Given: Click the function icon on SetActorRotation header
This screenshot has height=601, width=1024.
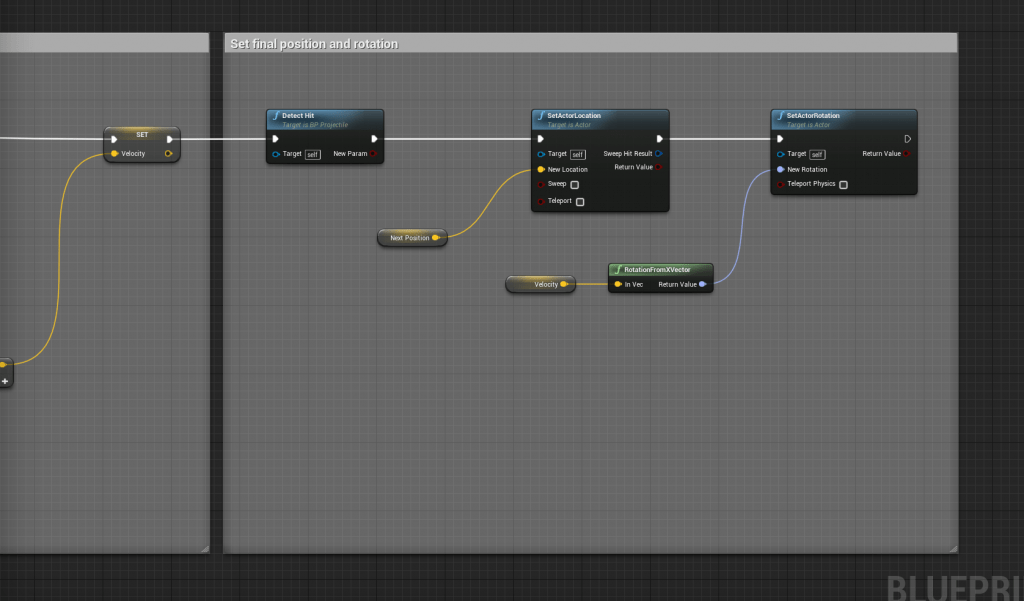Looking at the screenshot, I should point(781,115).
